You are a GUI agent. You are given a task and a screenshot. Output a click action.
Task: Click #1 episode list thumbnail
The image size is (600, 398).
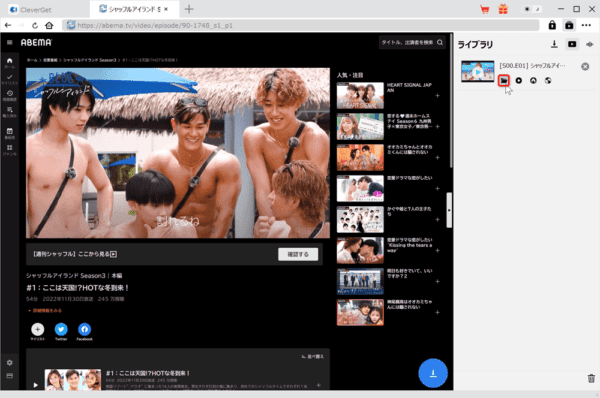click(73, 380)
